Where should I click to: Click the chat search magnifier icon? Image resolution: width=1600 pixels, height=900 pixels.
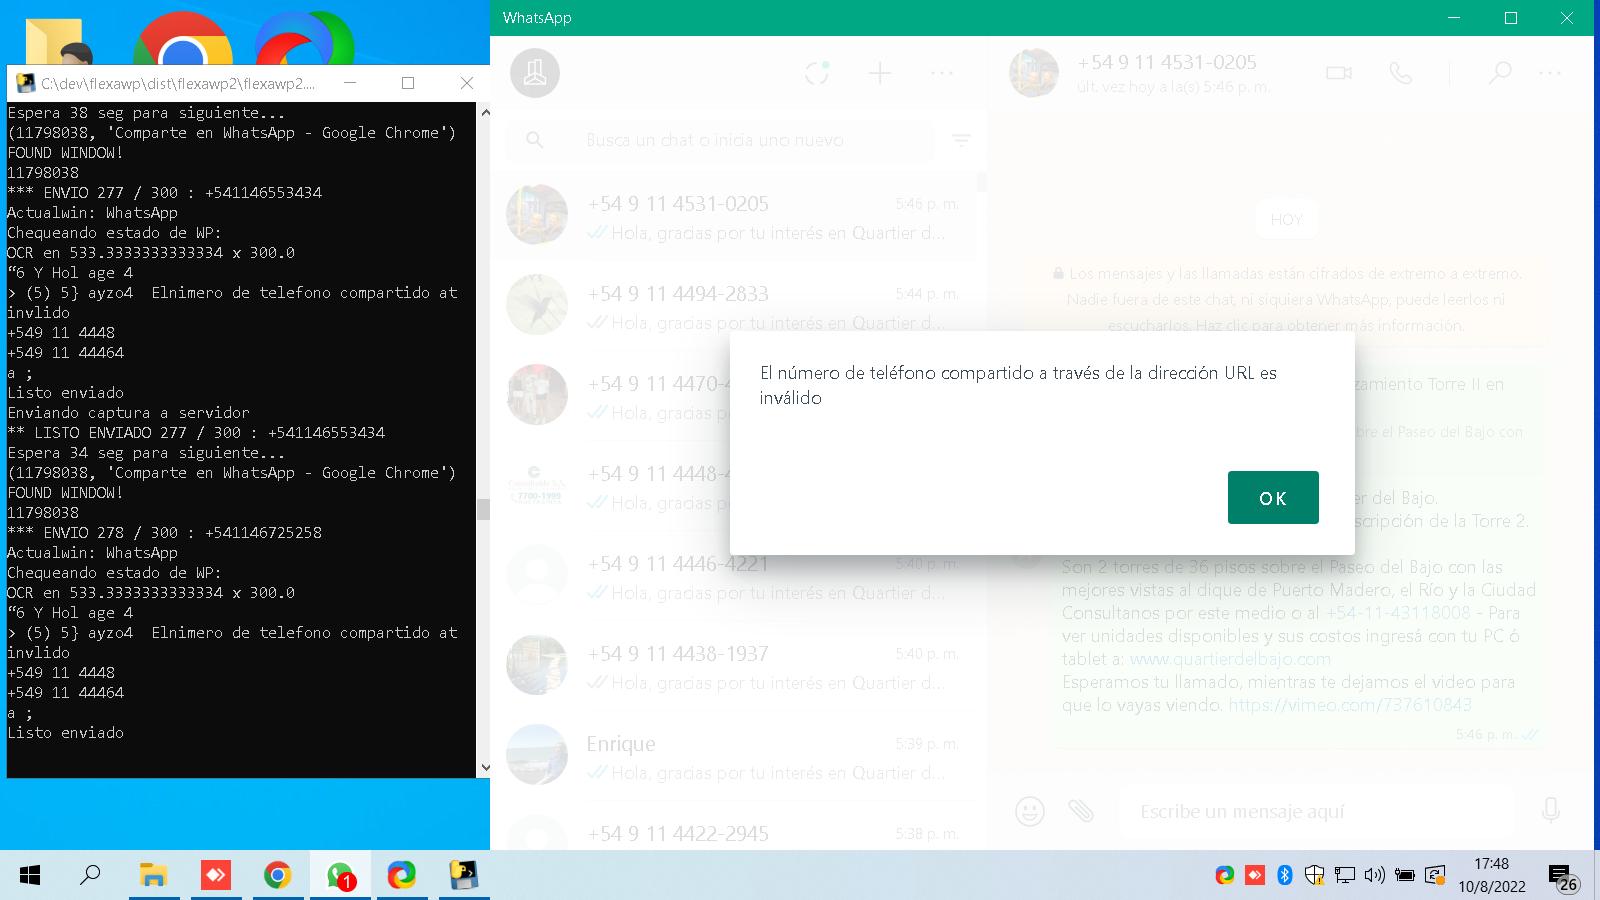click(x=535, y=140)
